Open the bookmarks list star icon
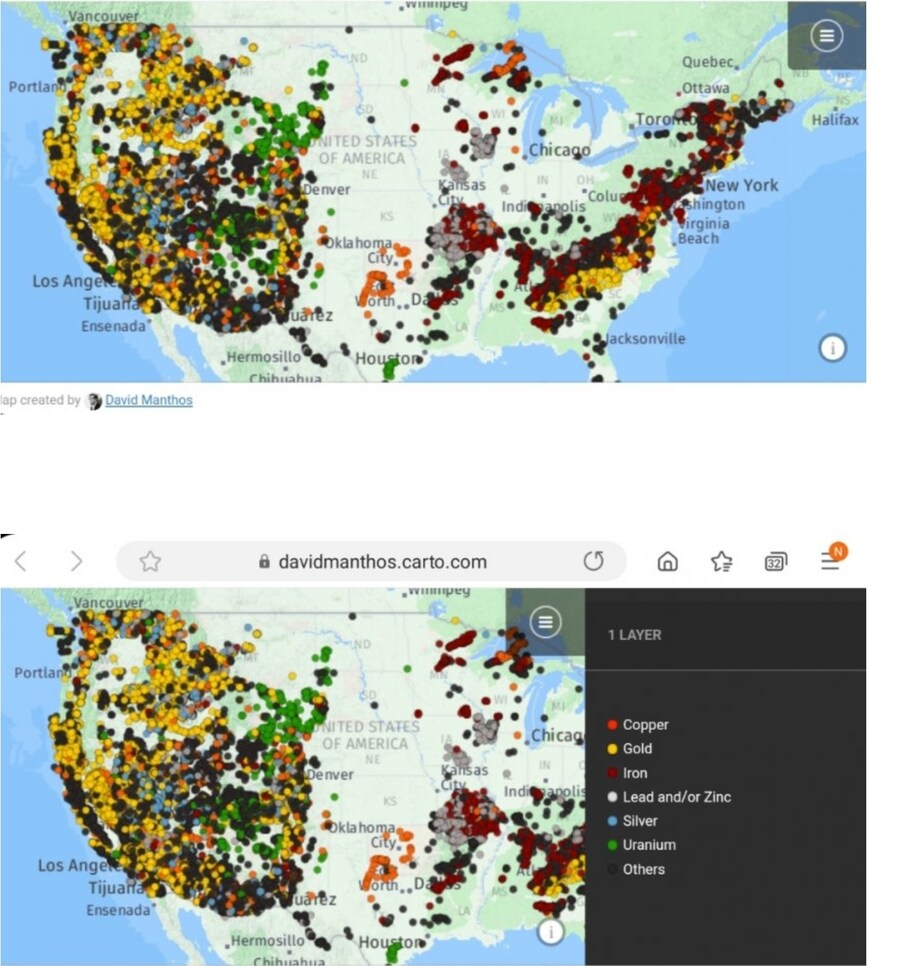This screenshot has height=966, width=900. click(721, 561)
